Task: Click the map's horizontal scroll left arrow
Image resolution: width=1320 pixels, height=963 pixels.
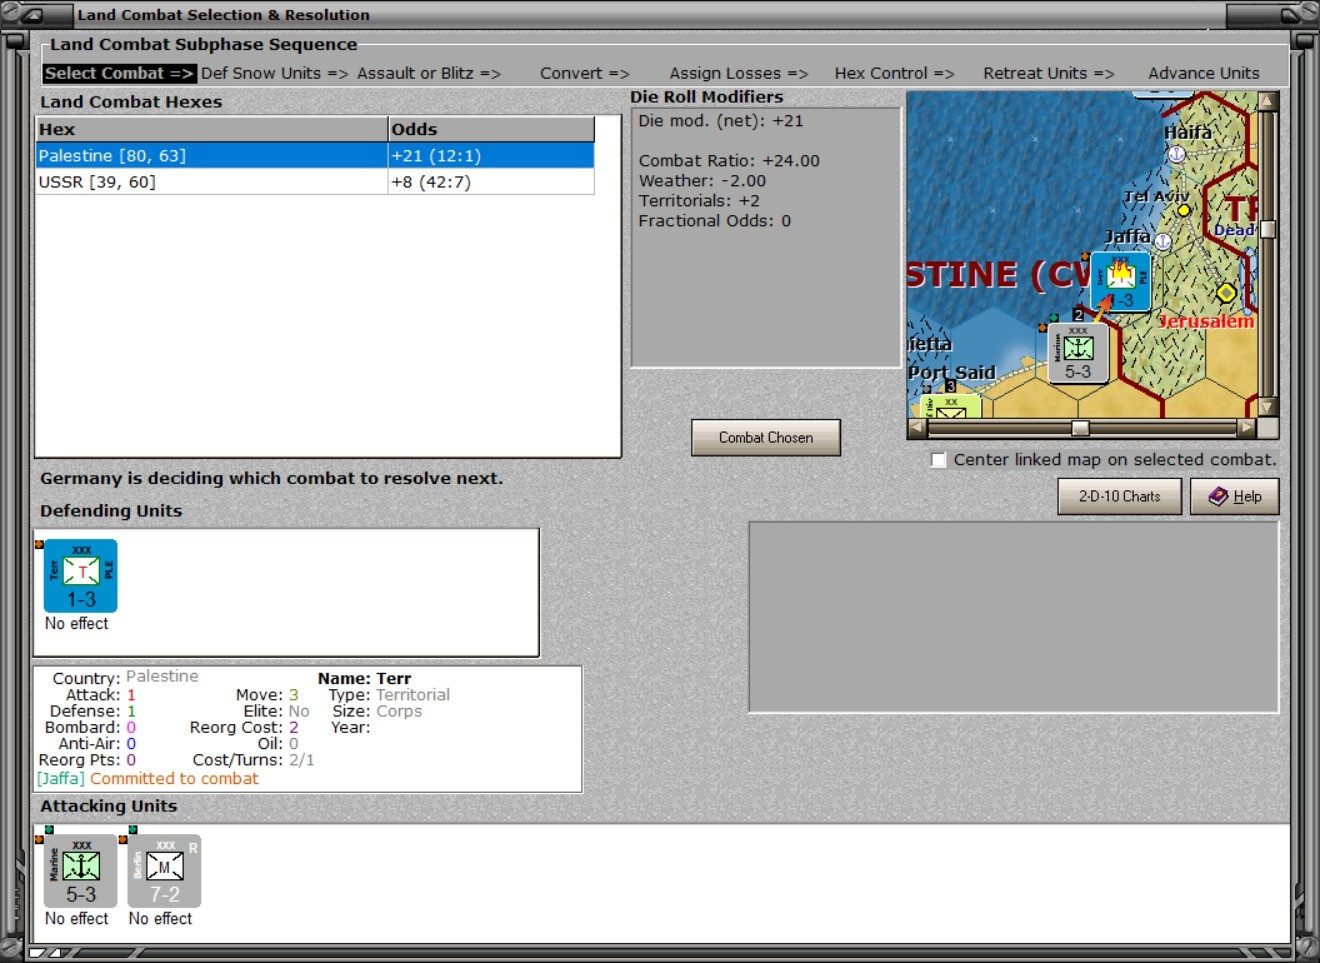Action: tap(917, 428)
